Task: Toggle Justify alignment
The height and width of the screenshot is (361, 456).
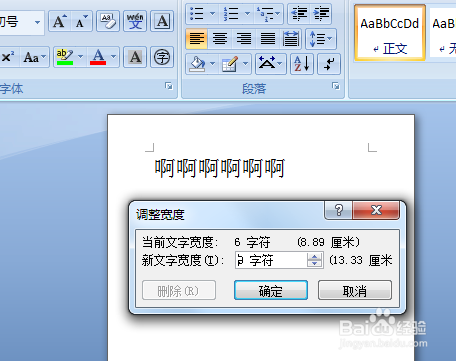Action: pyautogui.click(x=268, y=39)
